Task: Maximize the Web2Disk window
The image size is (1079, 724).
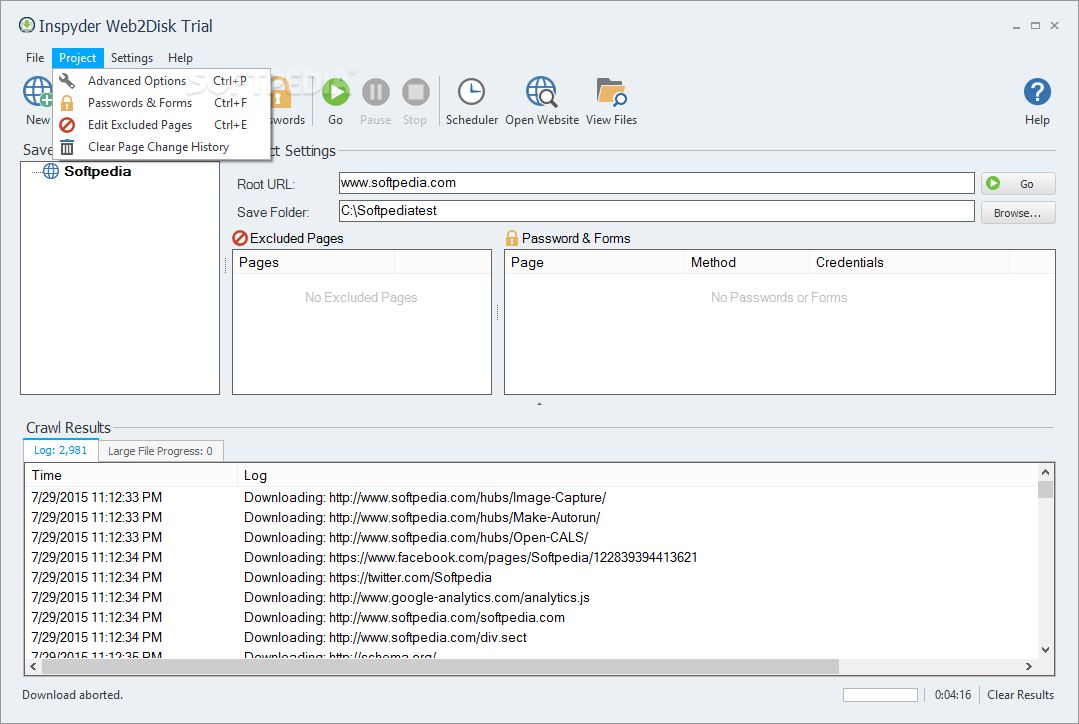Action: click(1035, 25)
